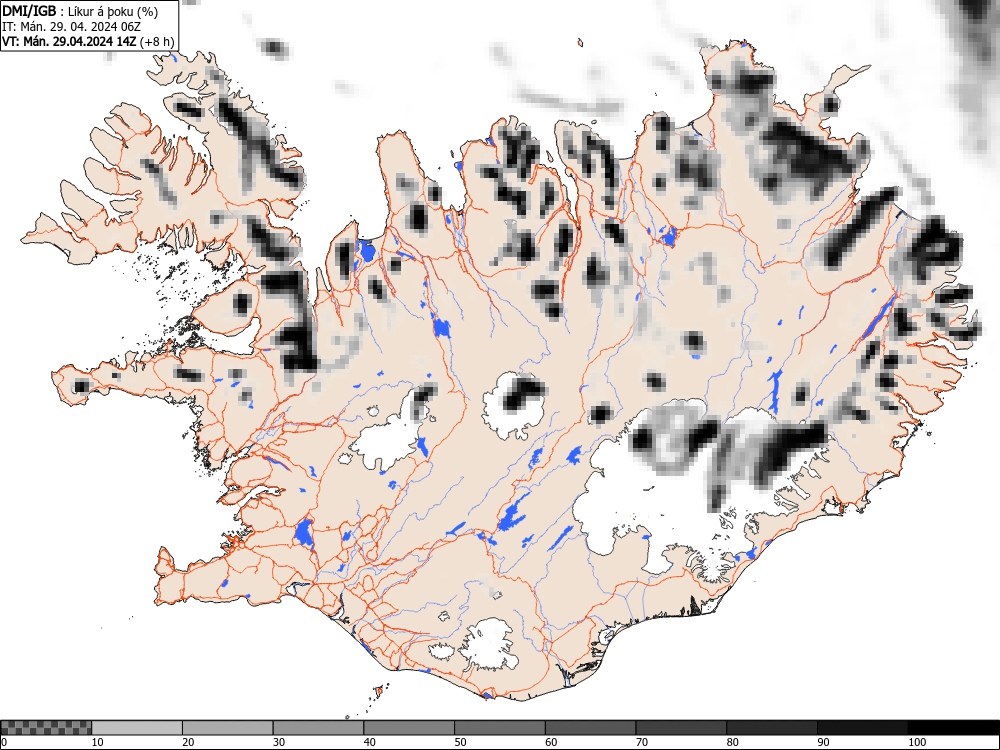Click the blue Mývatn lake in the northeast
The height and width of the screenshot is (750, 1000).
click(x=668, y=237)
